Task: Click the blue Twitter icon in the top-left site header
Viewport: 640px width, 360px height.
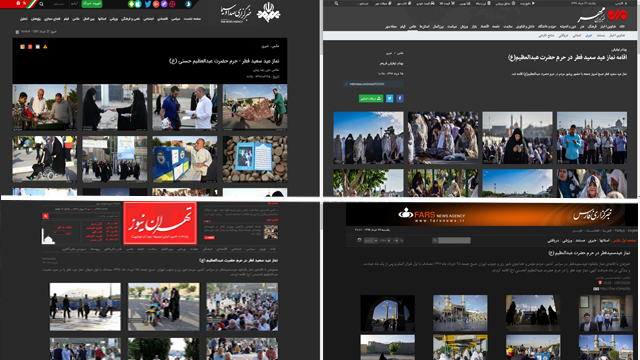Action: (x=148, y=4)
